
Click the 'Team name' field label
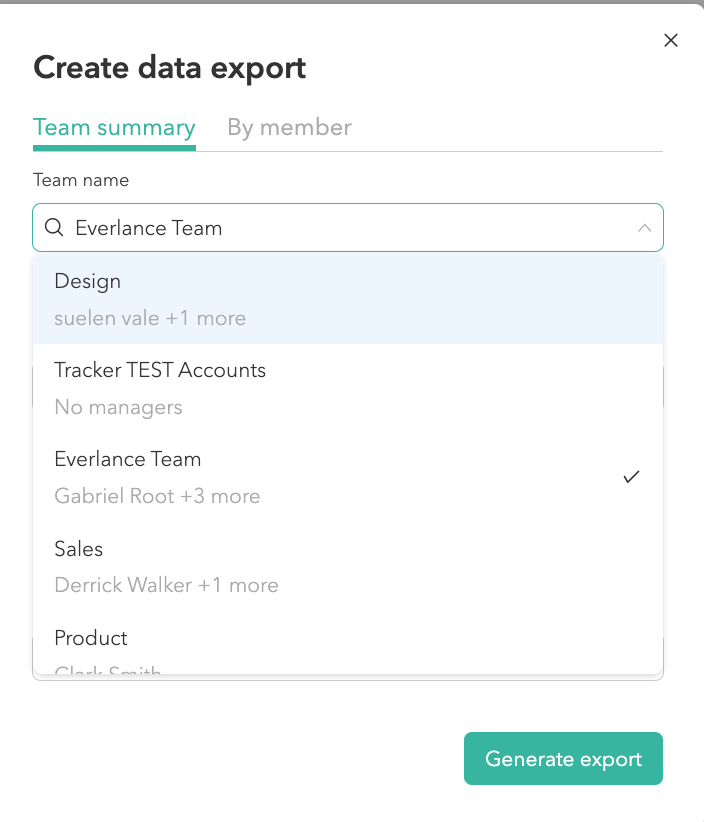click(x=81, y=180)
